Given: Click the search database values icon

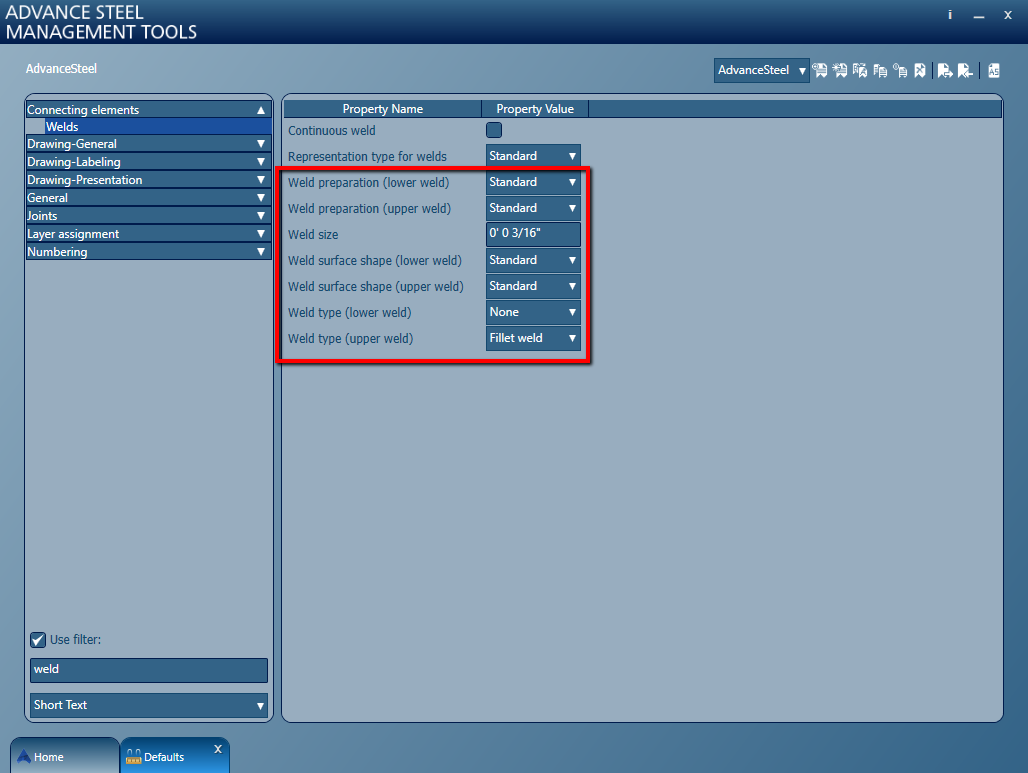Looking at the screenshot, I should (820, 70).
